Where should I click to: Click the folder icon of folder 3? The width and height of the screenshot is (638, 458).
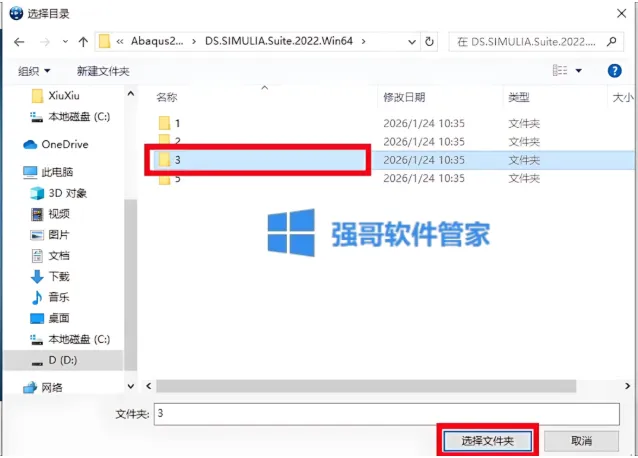click(164, 159)
